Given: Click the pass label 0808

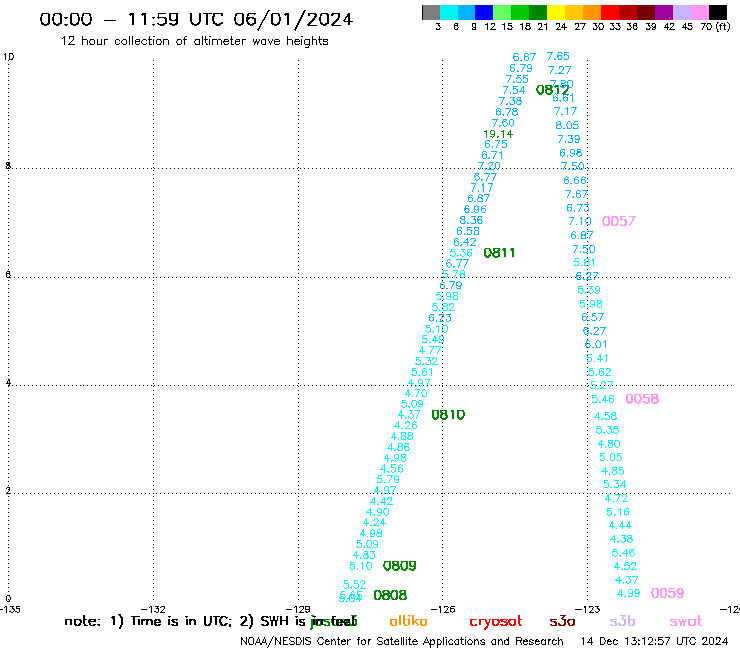Looking at the screenshot, I should pyautogui.click(x=390, y=595).
